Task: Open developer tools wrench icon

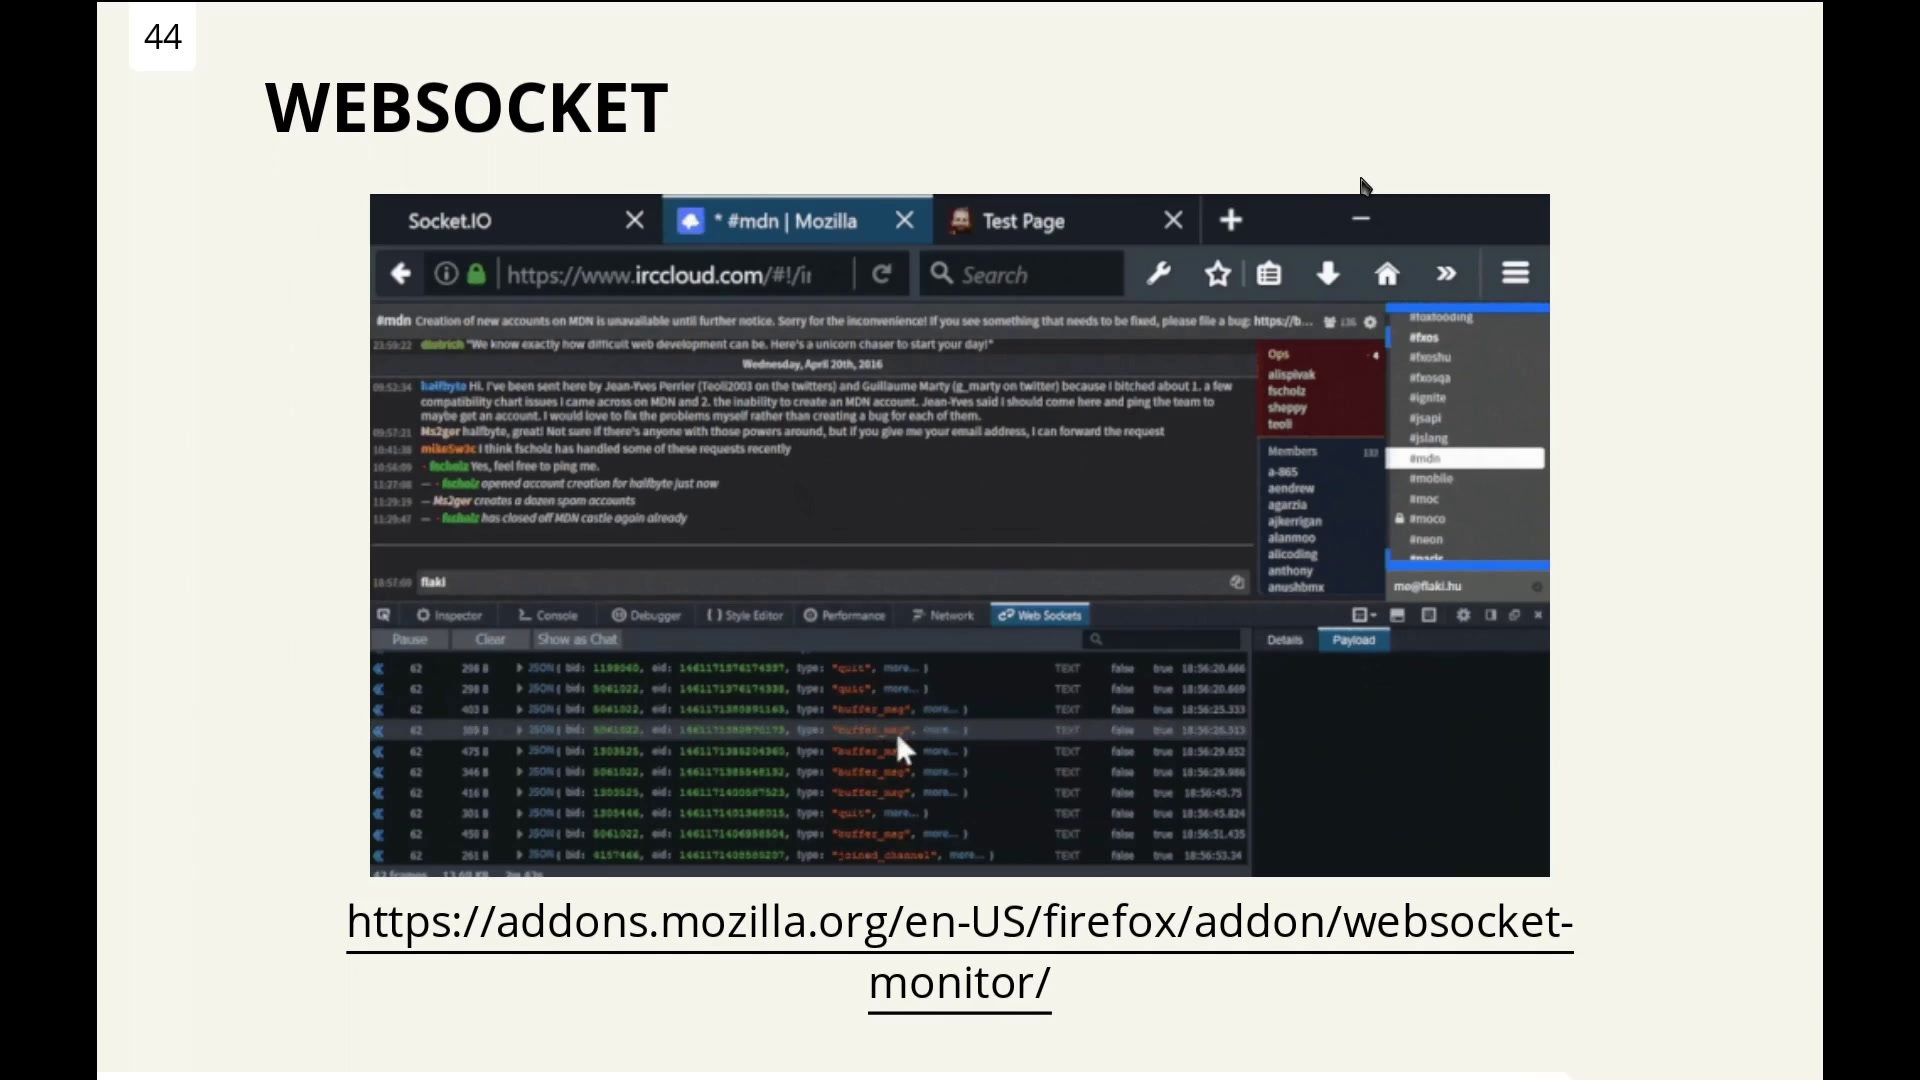Action: click(1159, 274)
